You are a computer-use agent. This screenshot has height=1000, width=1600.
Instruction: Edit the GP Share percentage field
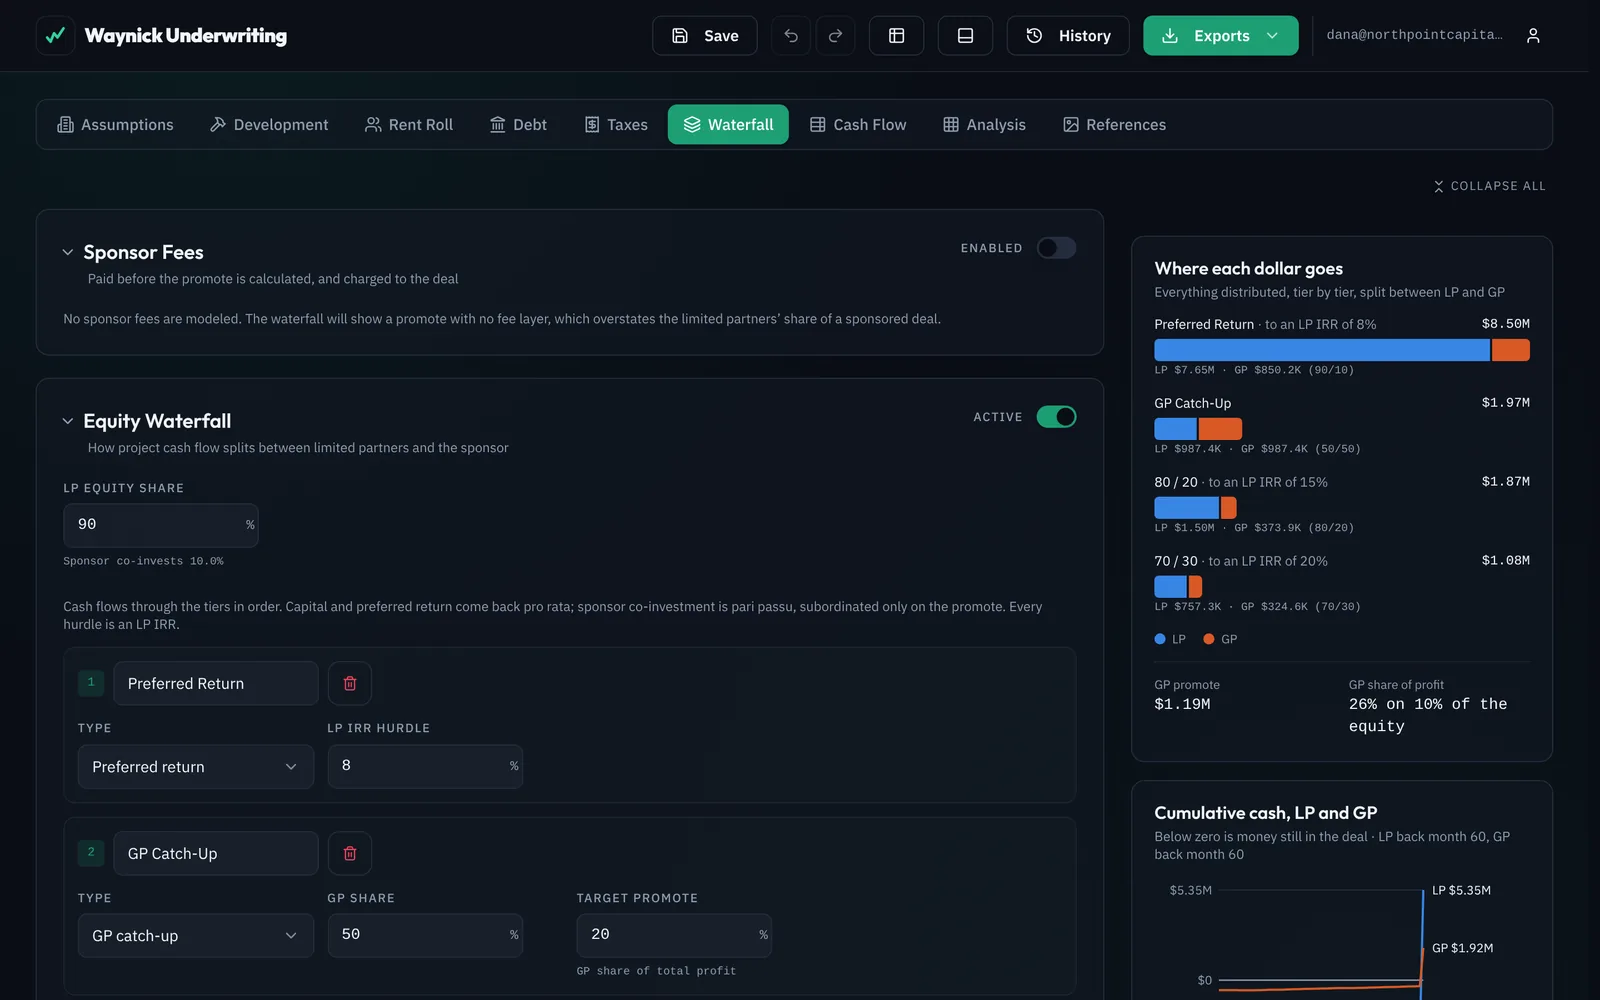425,935
